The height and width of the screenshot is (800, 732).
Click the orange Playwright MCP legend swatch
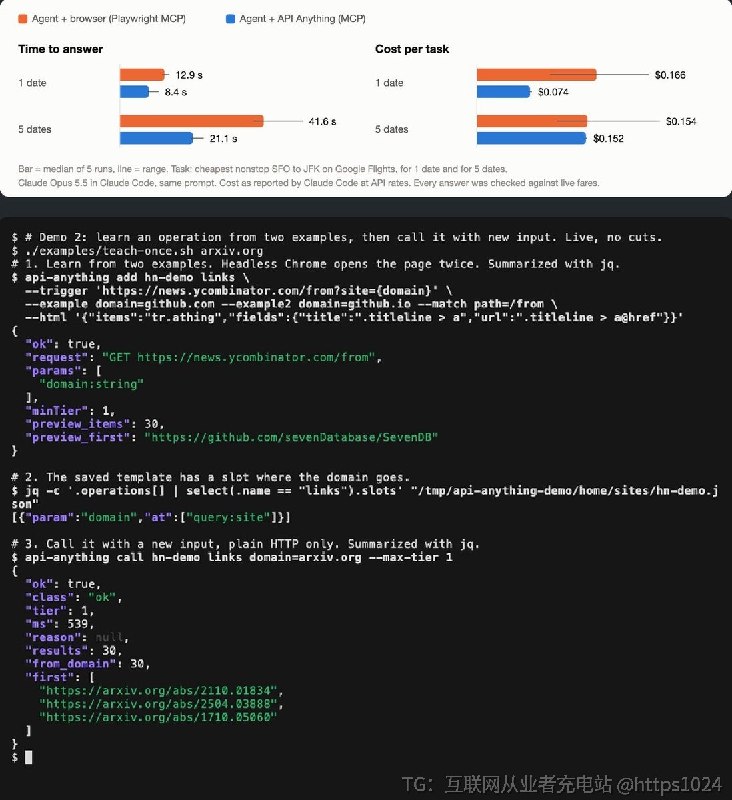tap(22, 19)
